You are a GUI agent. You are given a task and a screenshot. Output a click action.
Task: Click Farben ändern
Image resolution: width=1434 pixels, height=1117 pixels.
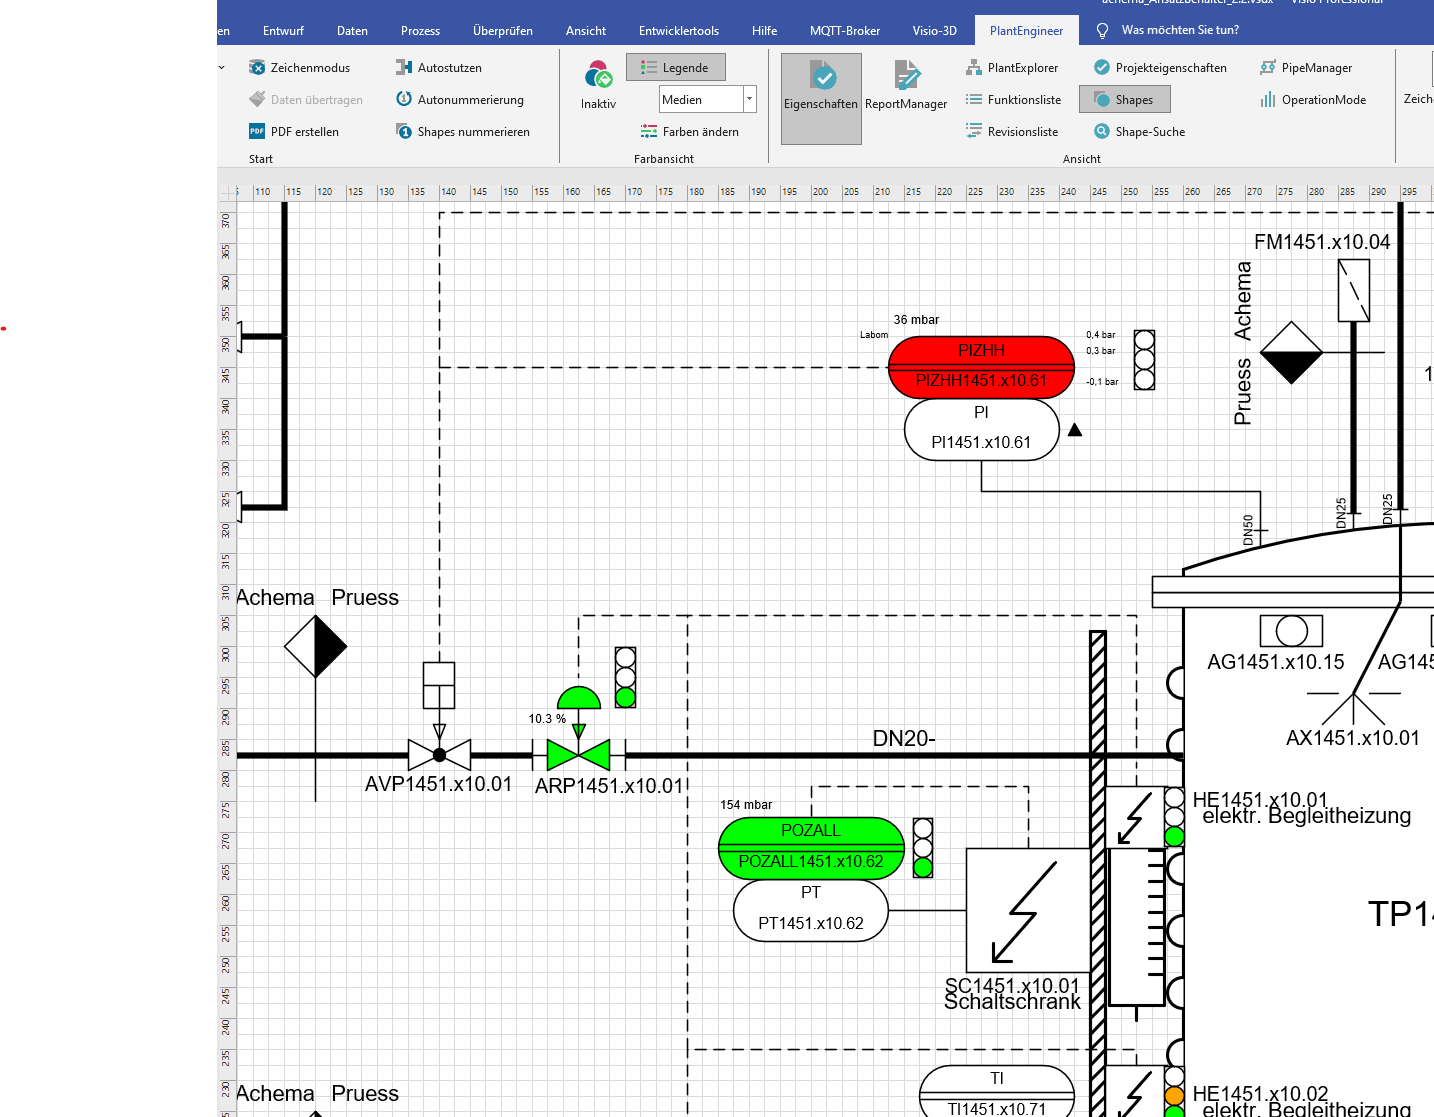point(689,132)
